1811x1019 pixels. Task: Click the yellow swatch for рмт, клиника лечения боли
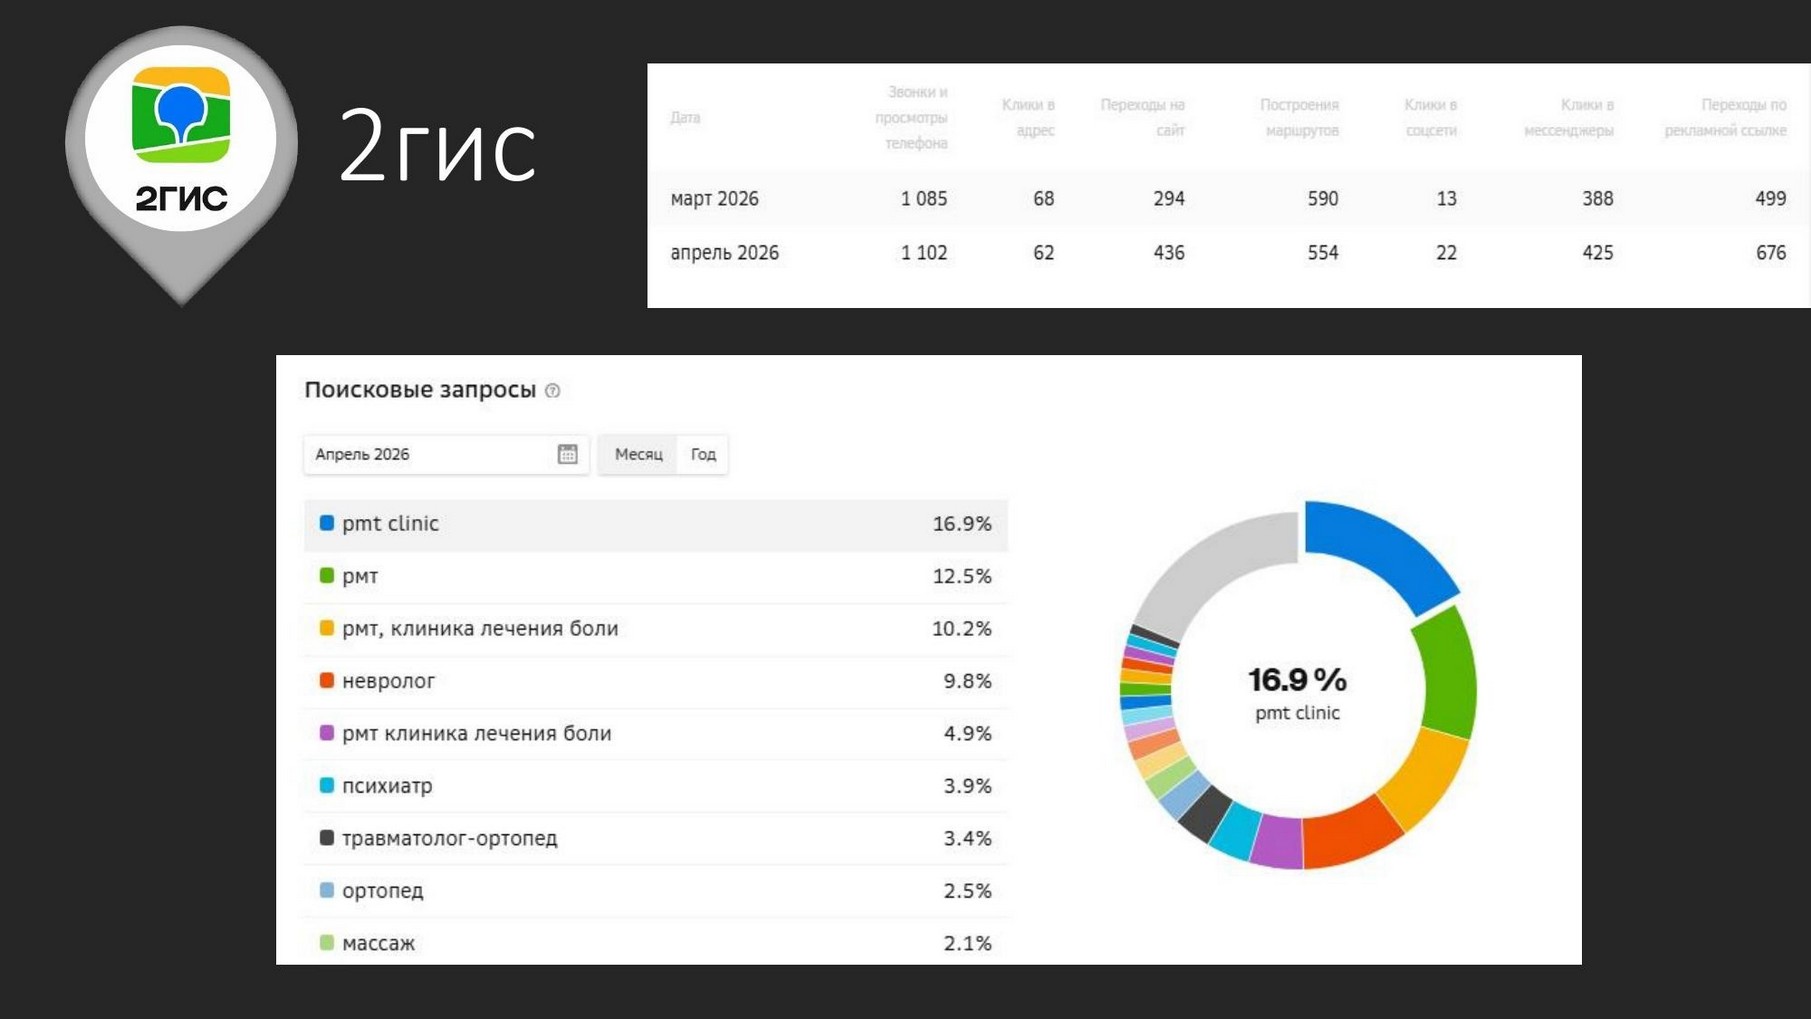326,628
